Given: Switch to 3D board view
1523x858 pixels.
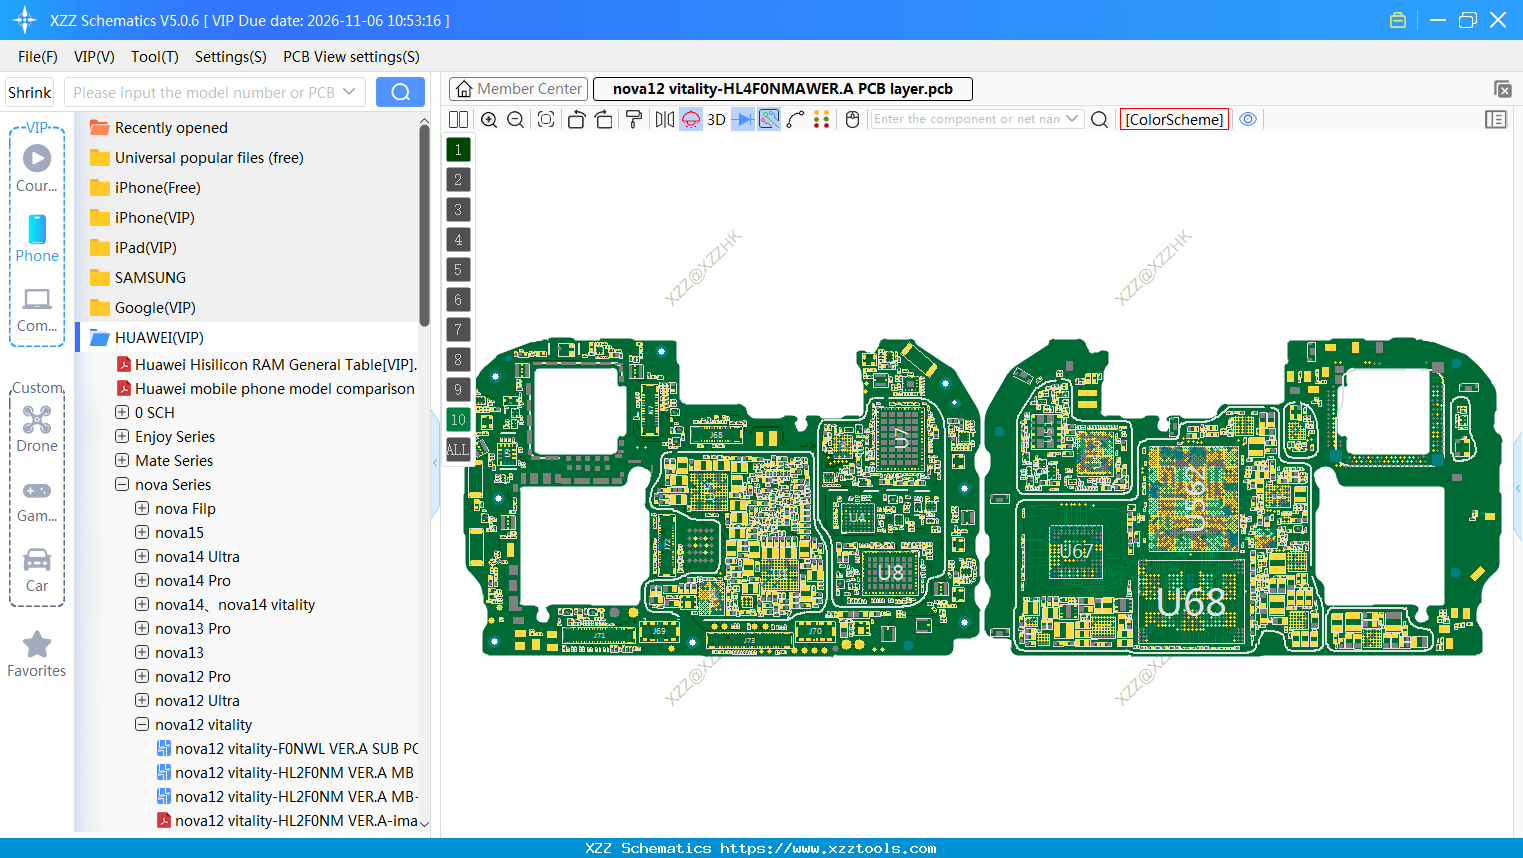Looking at the screenshot, I should pyautogui.click(x=715, y=119).
